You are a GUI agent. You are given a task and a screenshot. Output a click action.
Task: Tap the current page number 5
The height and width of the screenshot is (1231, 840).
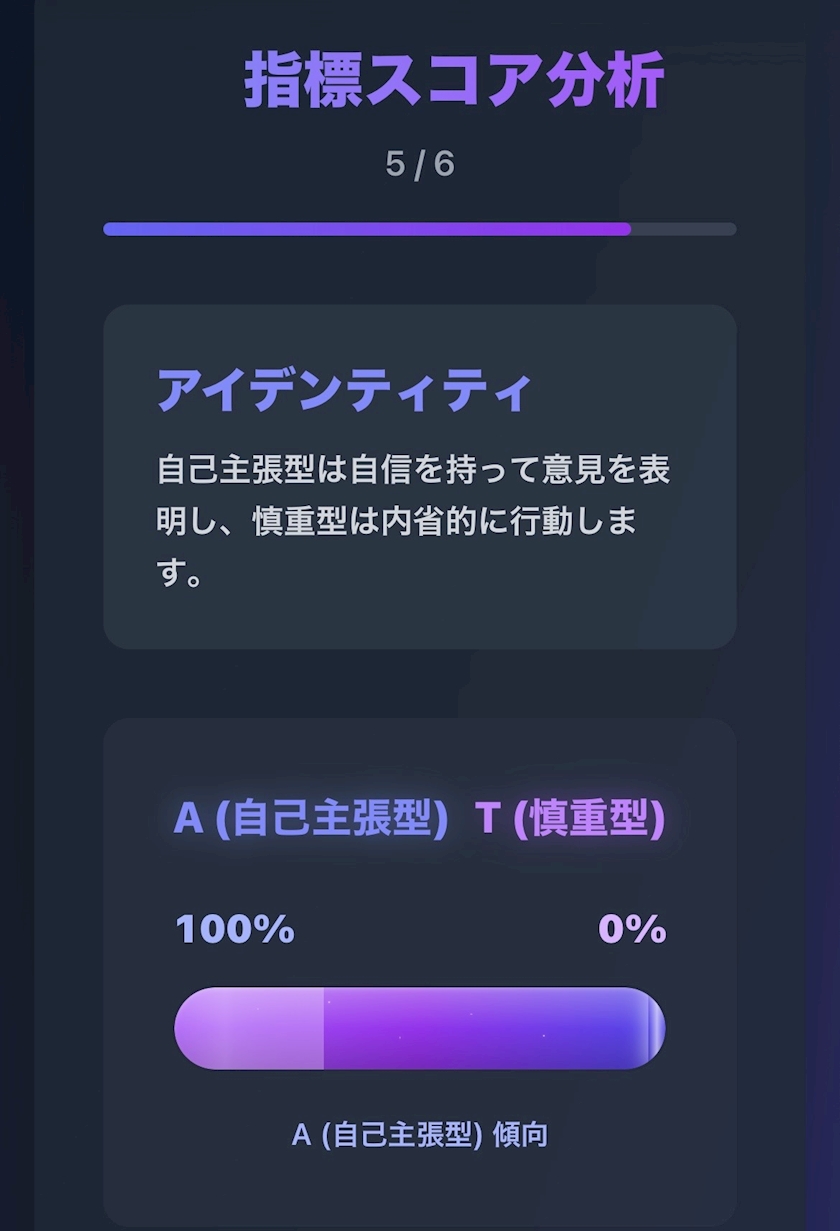(395, 163)
